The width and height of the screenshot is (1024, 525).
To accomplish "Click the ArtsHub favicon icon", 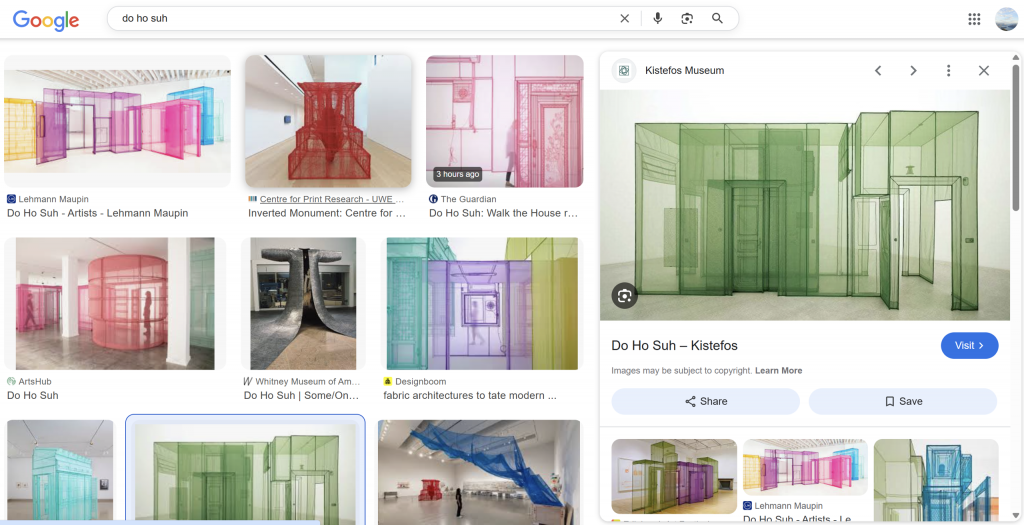I will pos(11,381).
